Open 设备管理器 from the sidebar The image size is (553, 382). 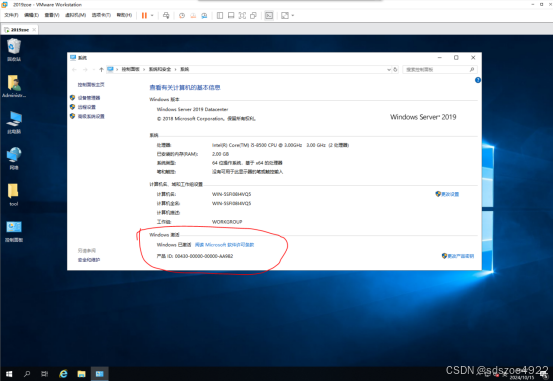pyautogui.click(x=89, y=98)
